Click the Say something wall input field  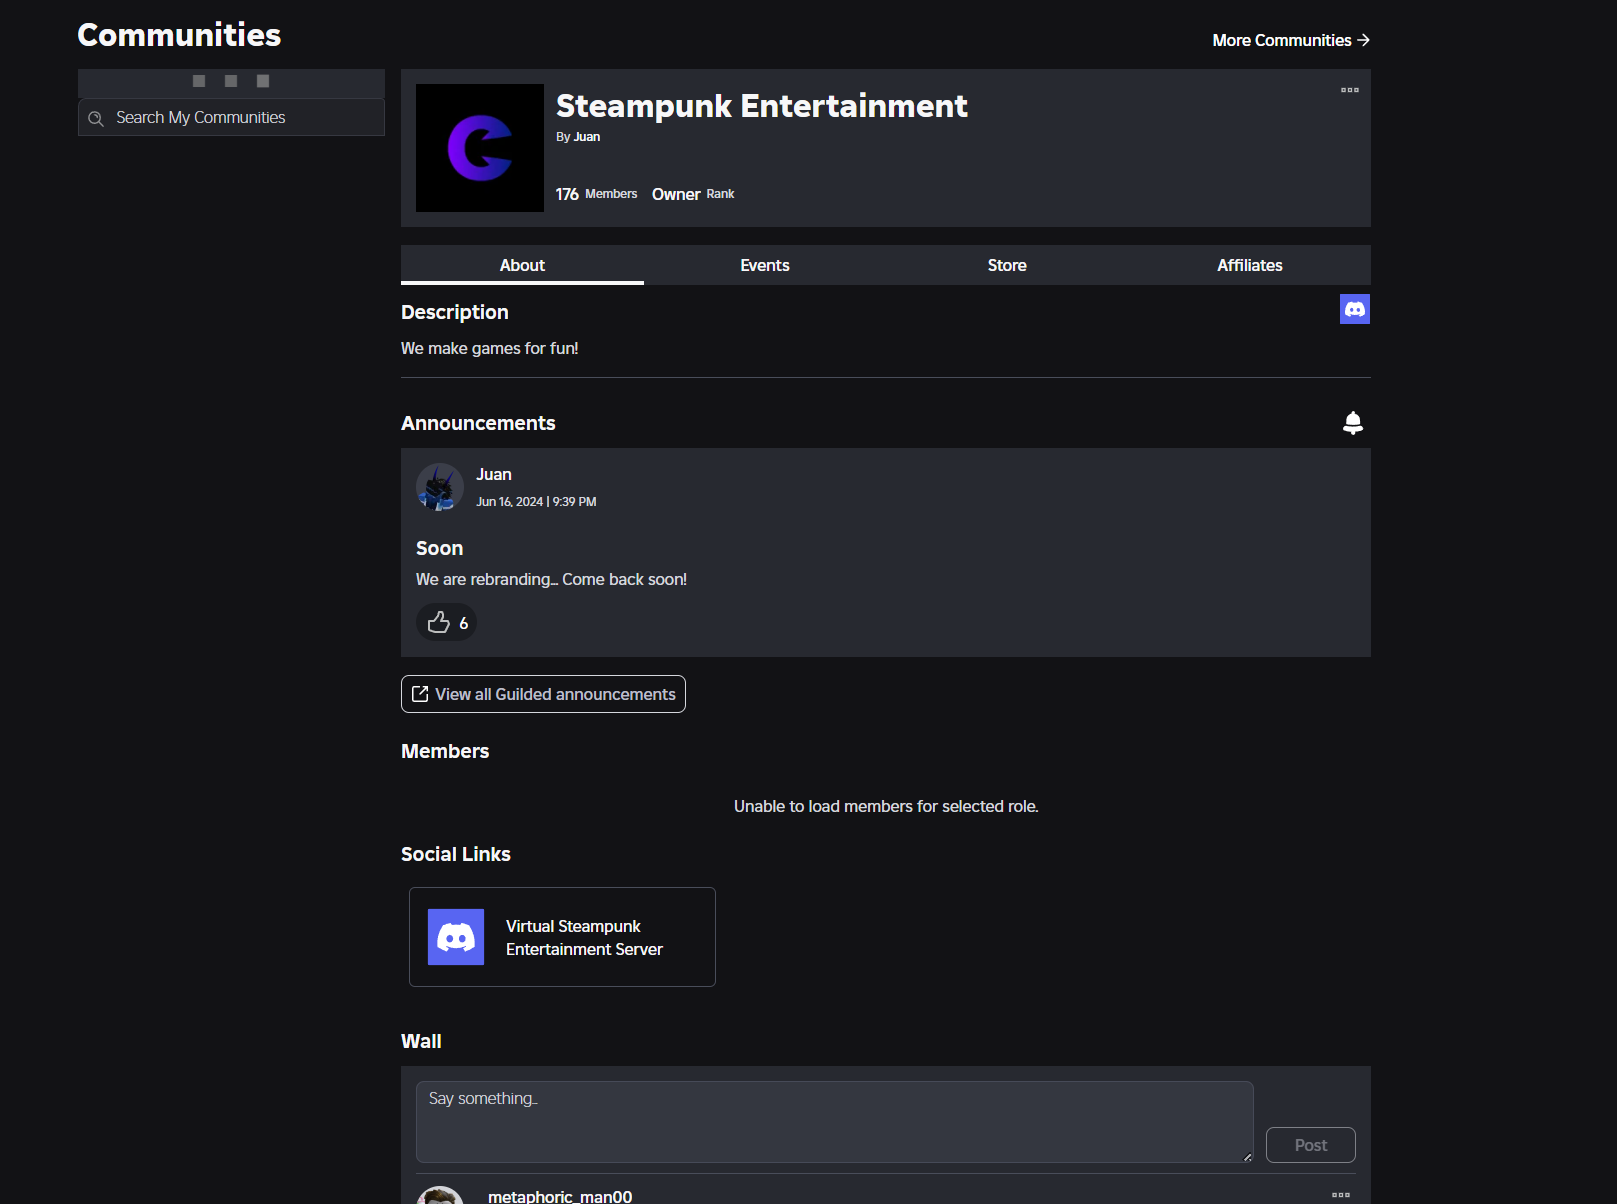pyautogui.click(x=833, y=1121)
